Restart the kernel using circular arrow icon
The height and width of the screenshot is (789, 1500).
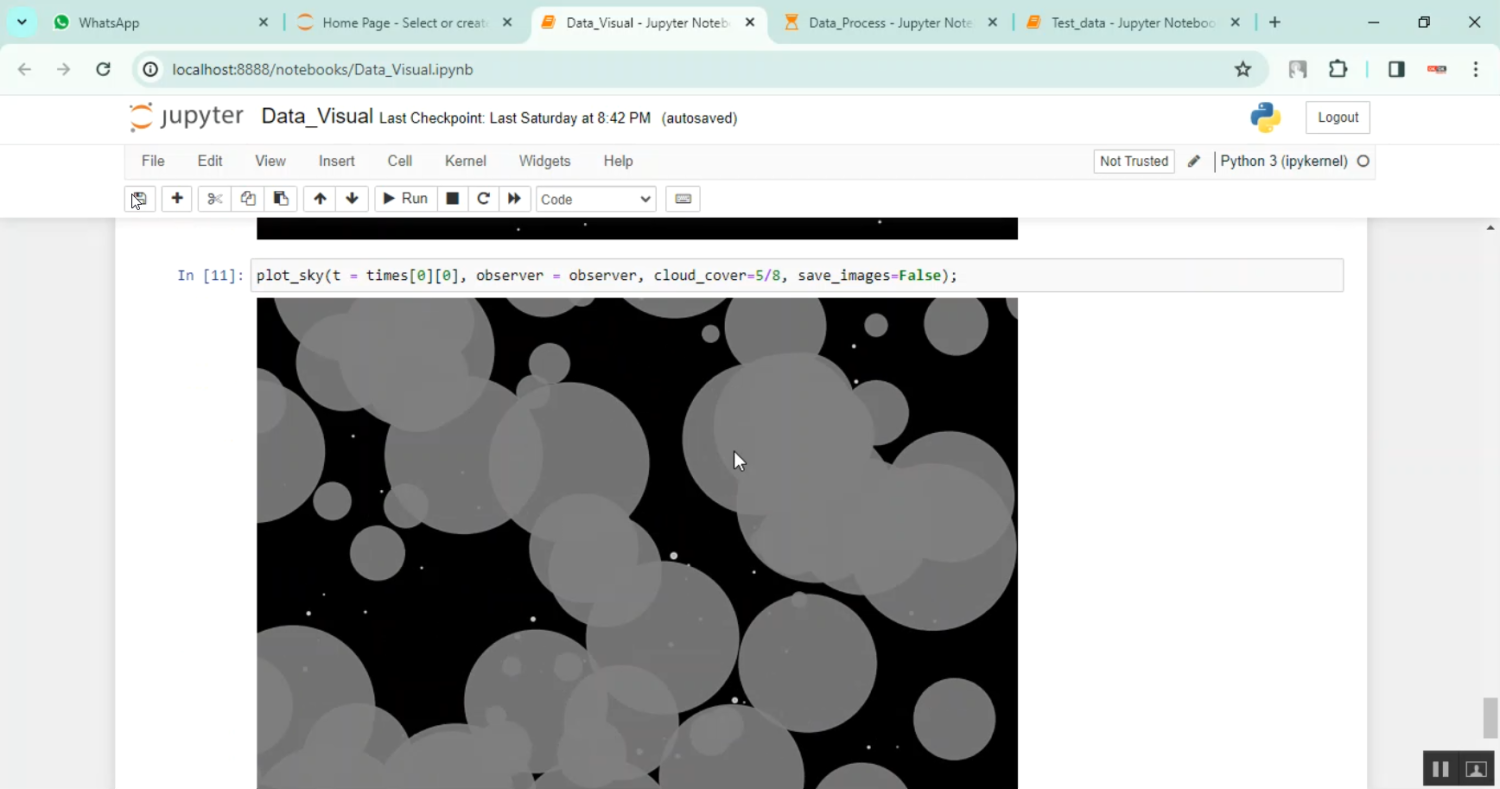point(483,198)
